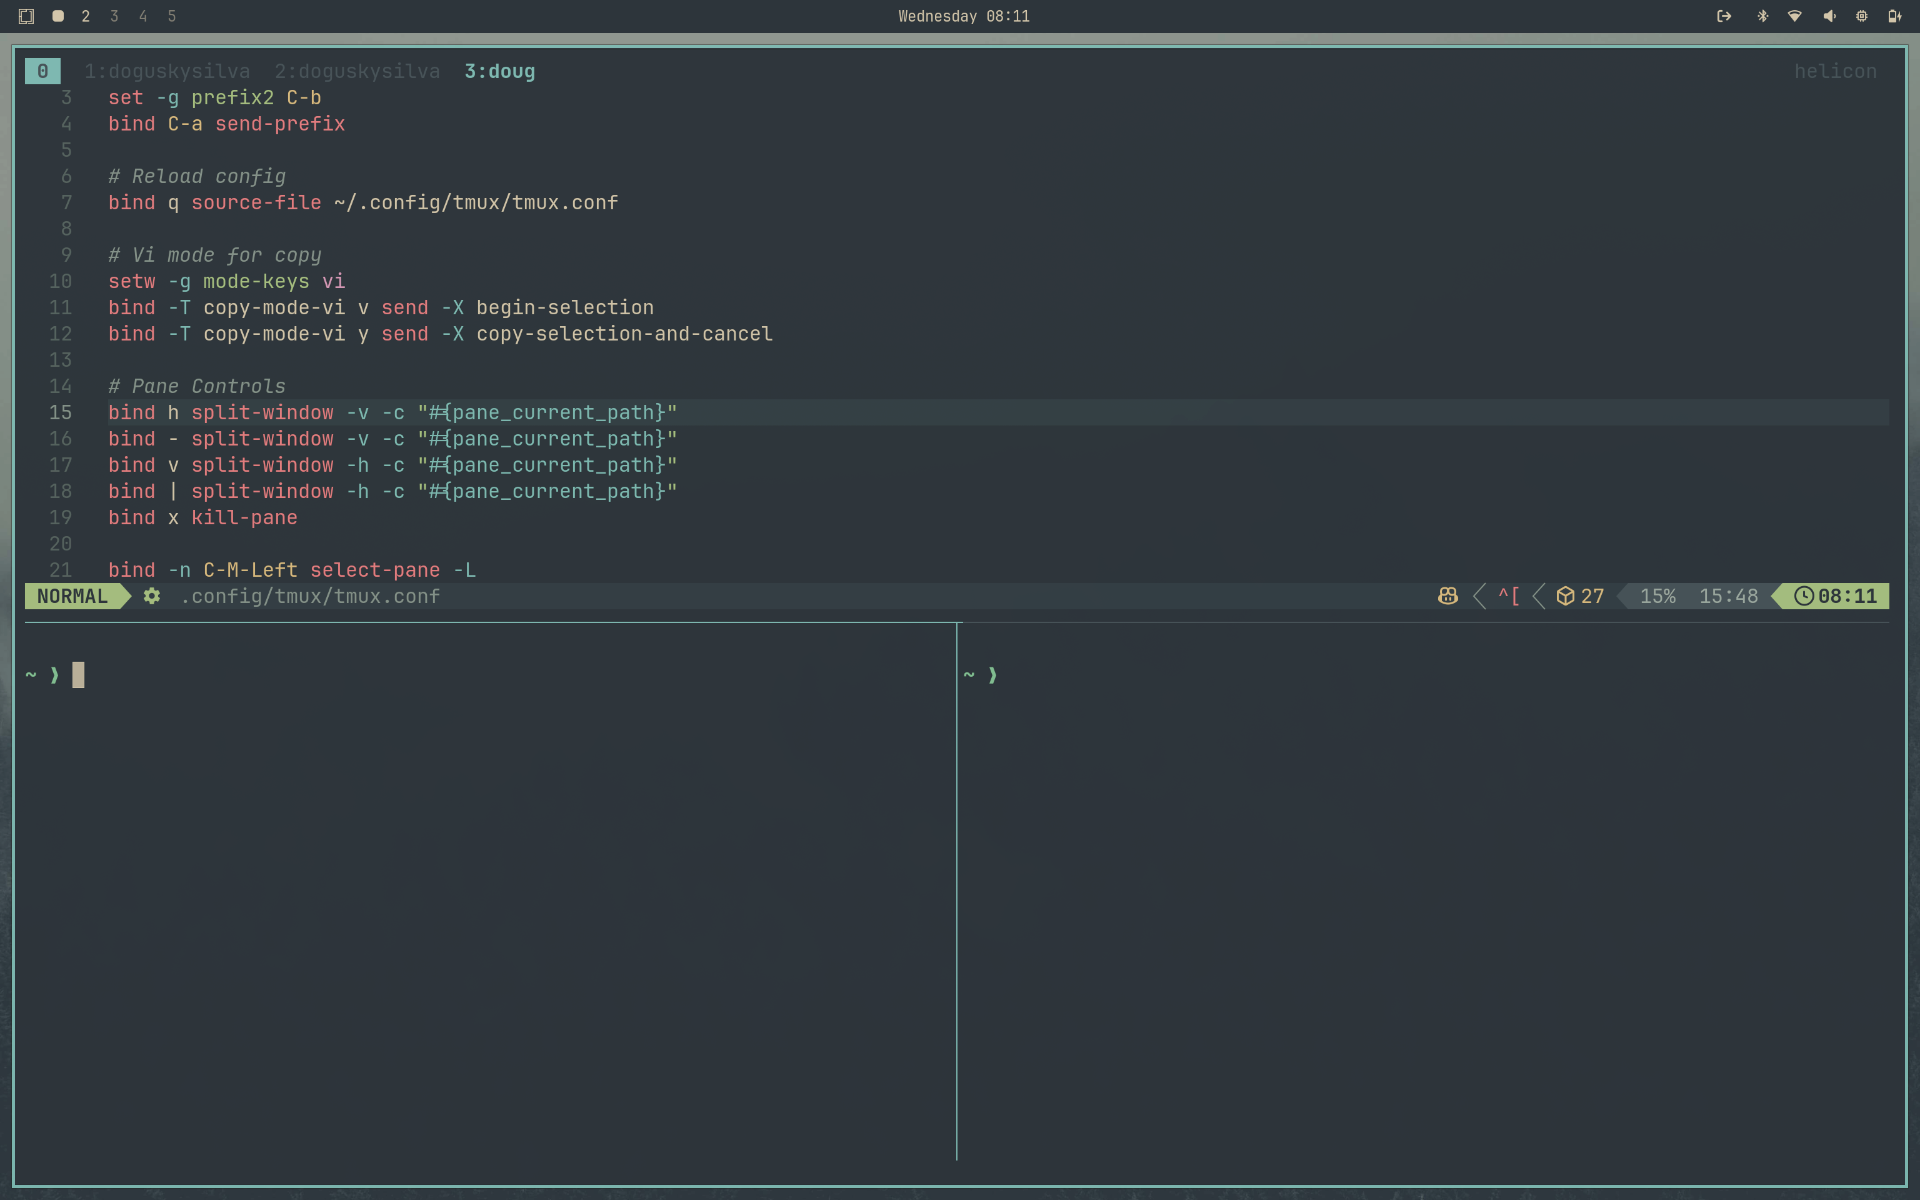Open Bluetooth settings icon
Screen dimensions: 1920x1200
1762,16
